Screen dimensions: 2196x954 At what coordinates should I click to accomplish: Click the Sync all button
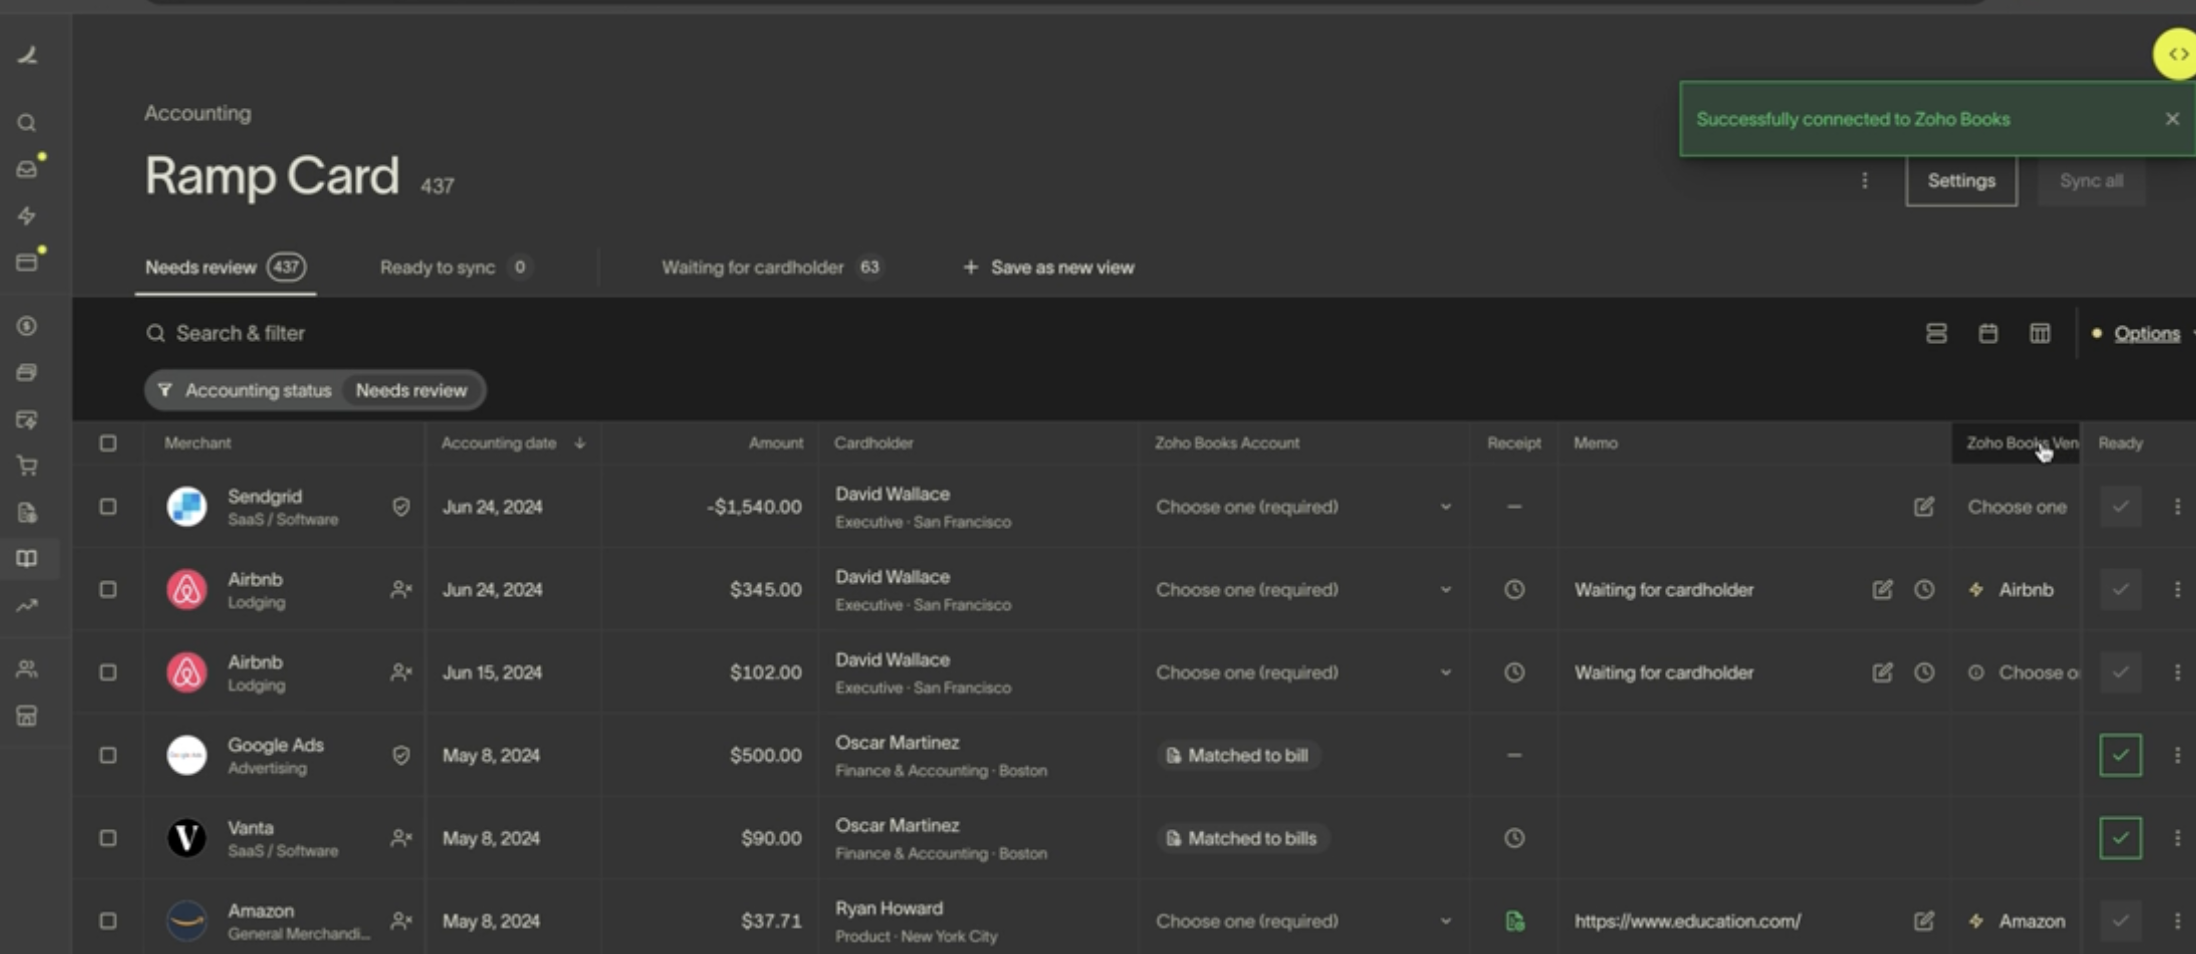[x=2091, y=181]
